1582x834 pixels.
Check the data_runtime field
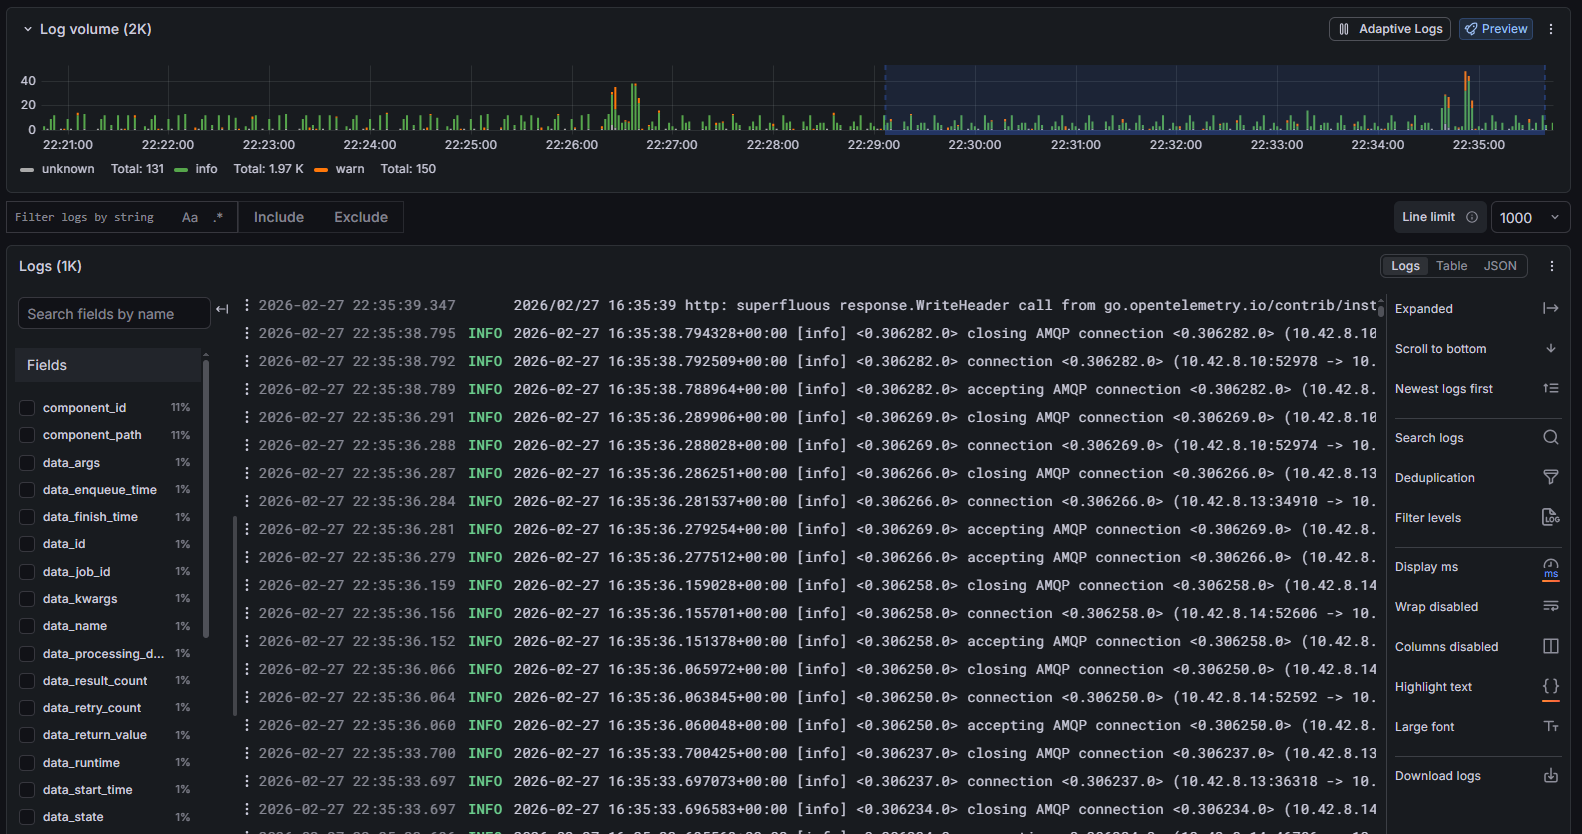tap(27, 763)
